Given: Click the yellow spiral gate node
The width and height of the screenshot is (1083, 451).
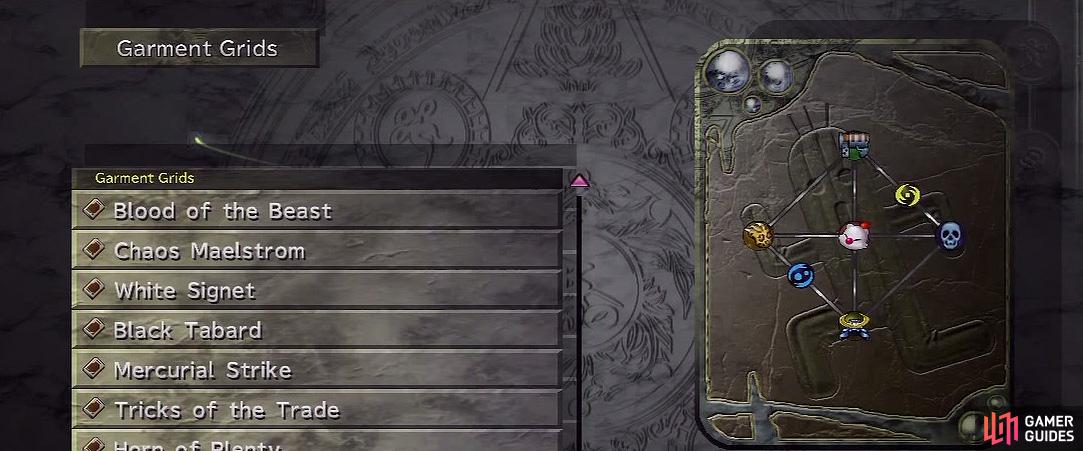Looking at the screenshot, I should [906, 195].
